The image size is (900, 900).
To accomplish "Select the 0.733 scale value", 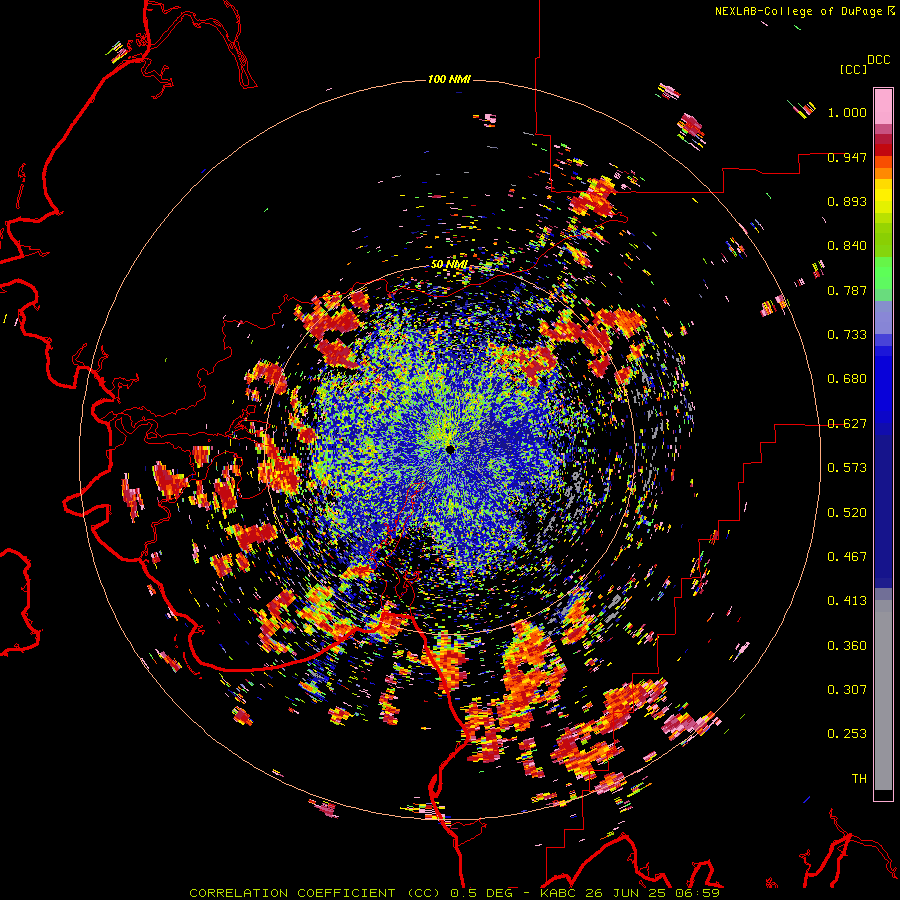I will pos(847,335).
